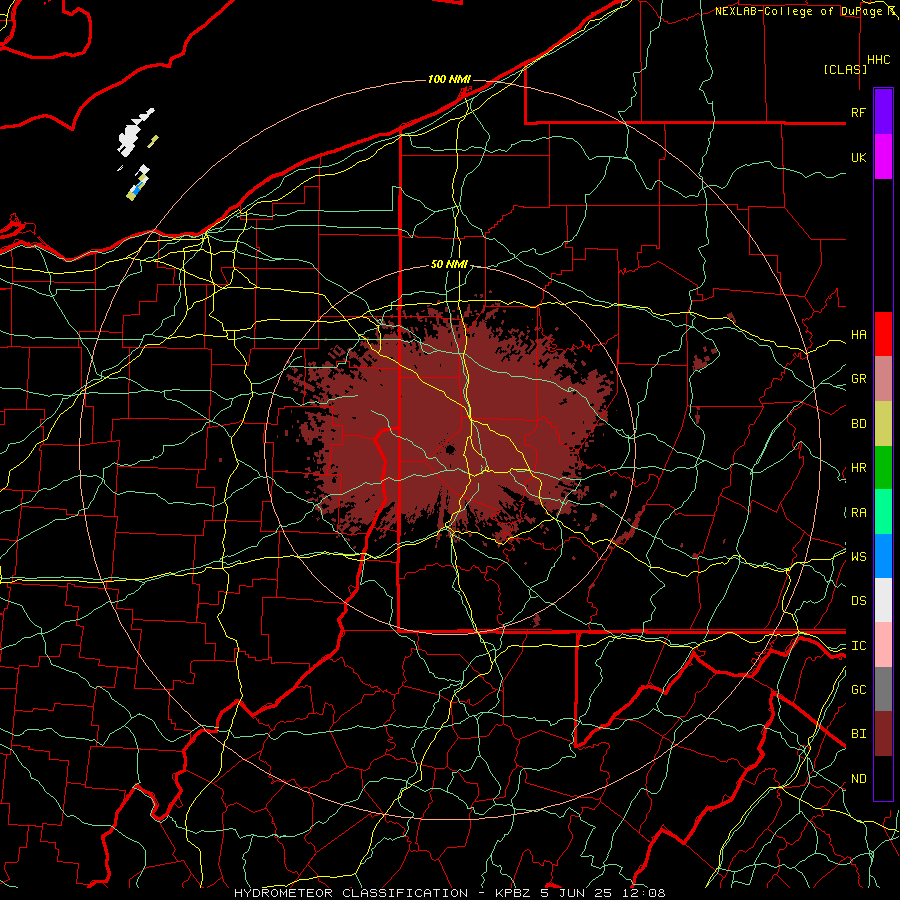Click the "WS" legend label

(859, 557)
